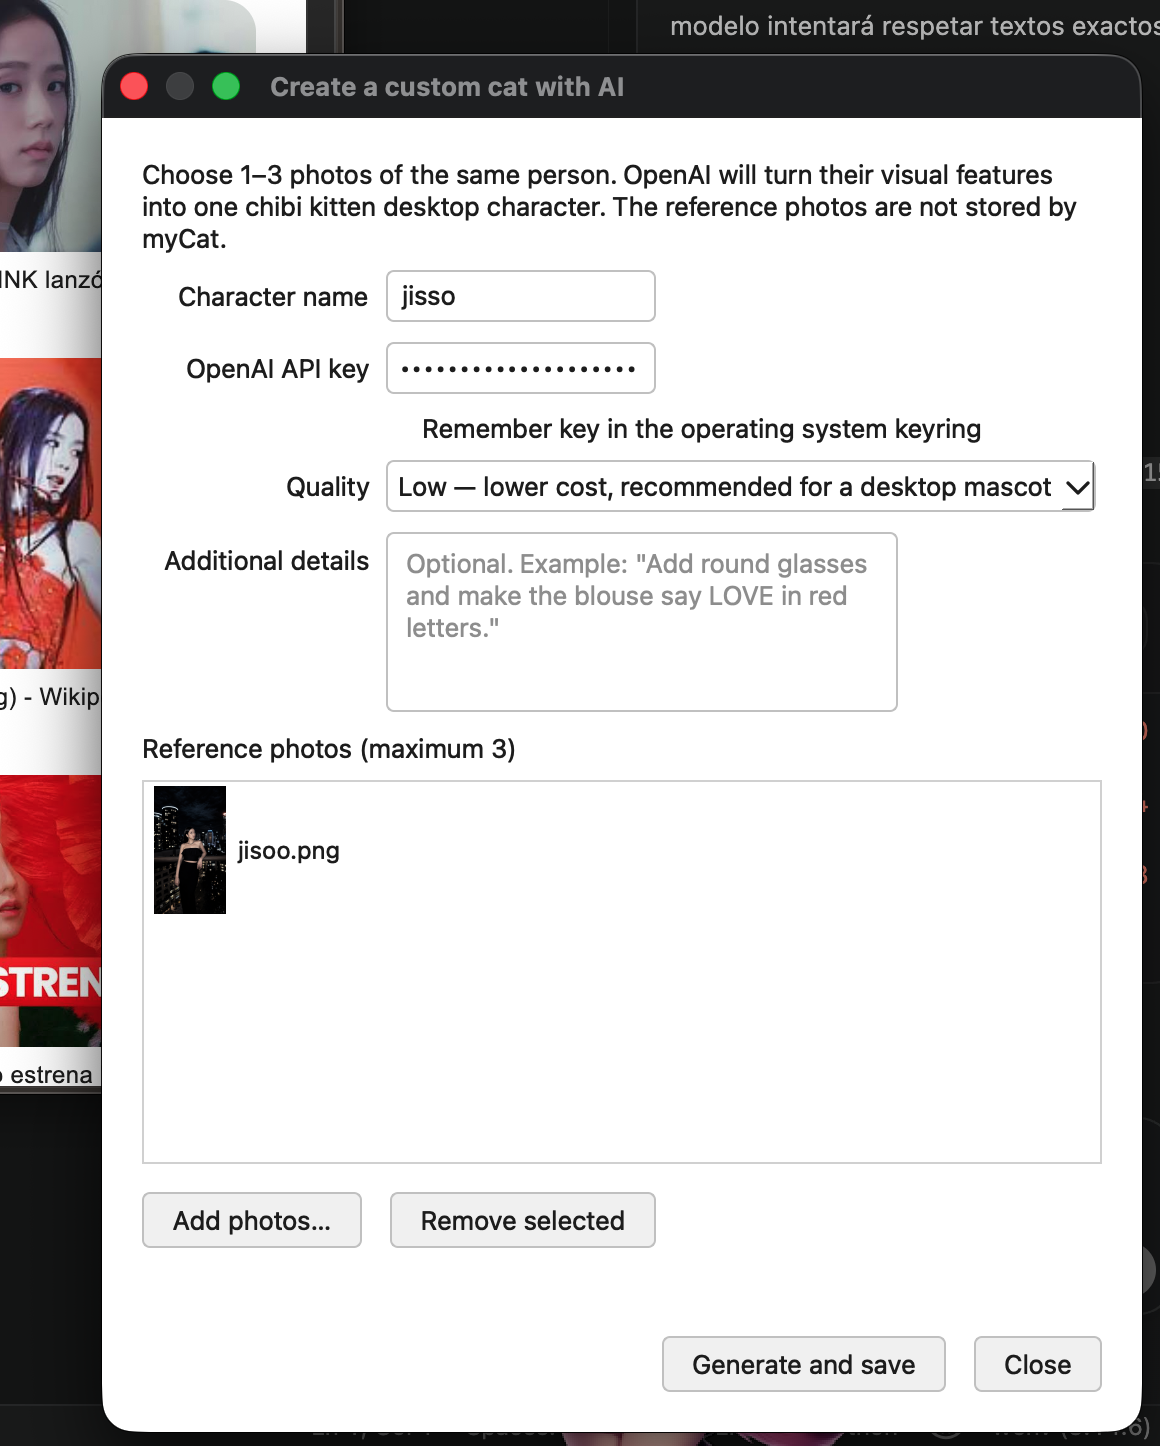
Task: Click into the Additional details text box
Action: (x=642, y=622)
